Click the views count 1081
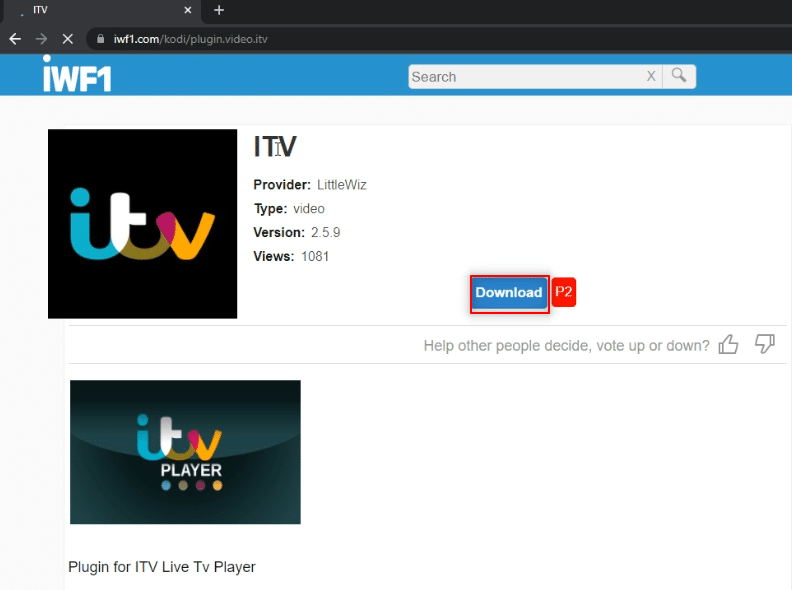The image size is (792, 590). click(315, 256)
